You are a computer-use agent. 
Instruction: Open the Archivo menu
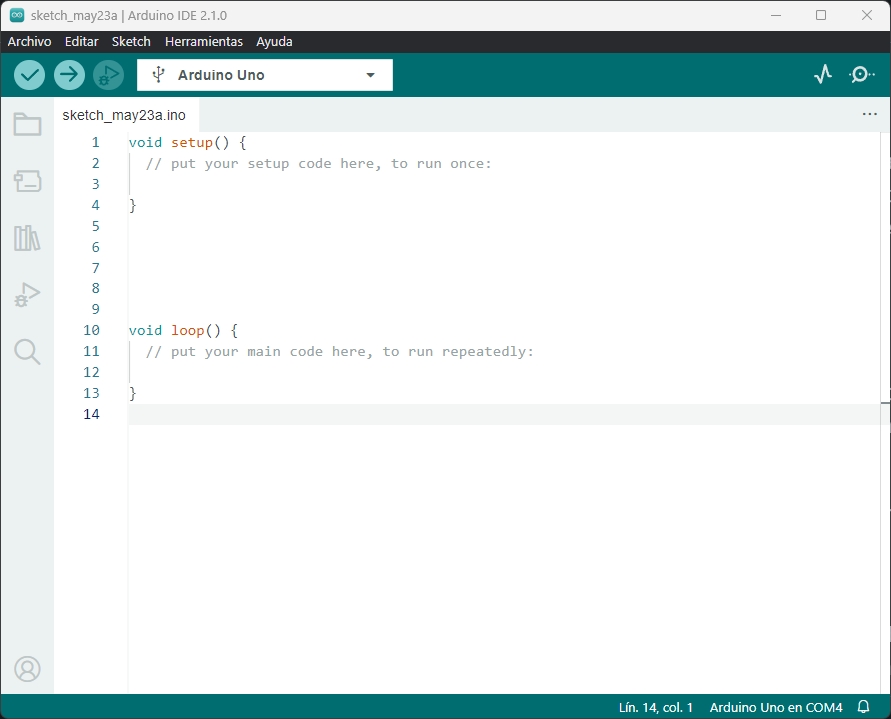point(29,42)
